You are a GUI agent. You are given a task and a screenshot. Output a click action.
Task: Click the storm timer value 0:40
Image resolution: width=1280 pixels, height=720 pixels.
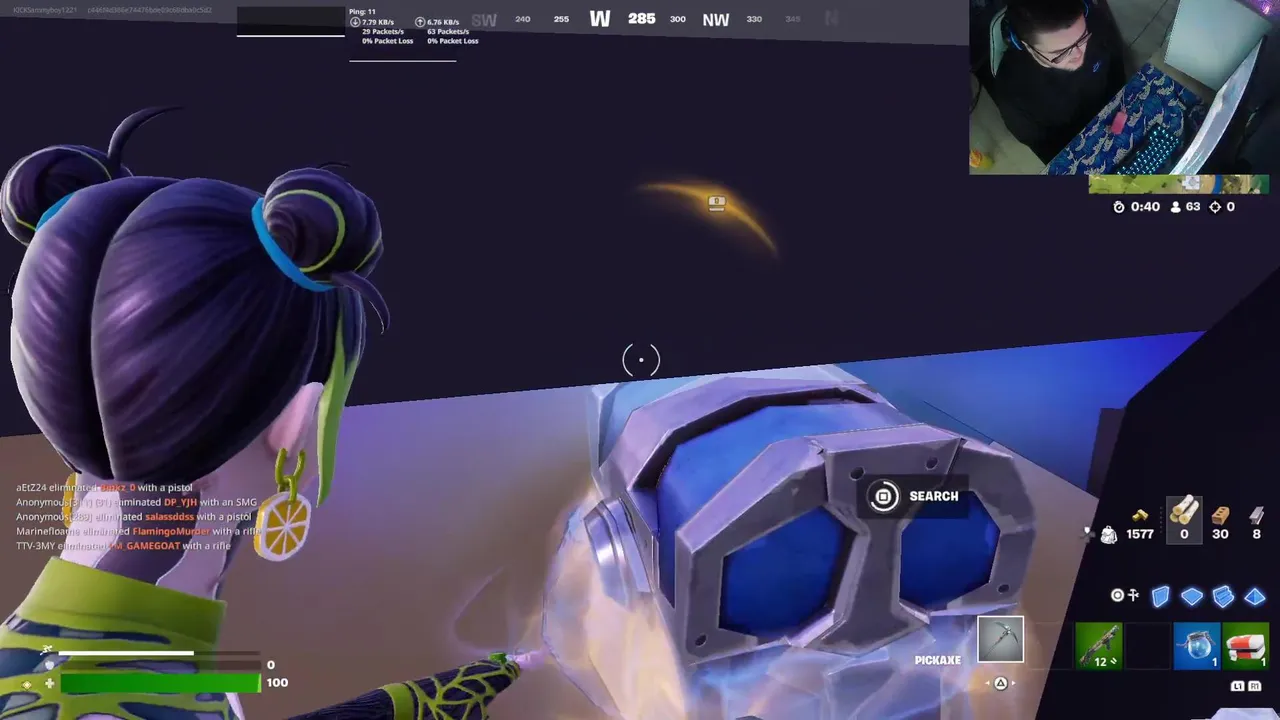point(1146,207)
